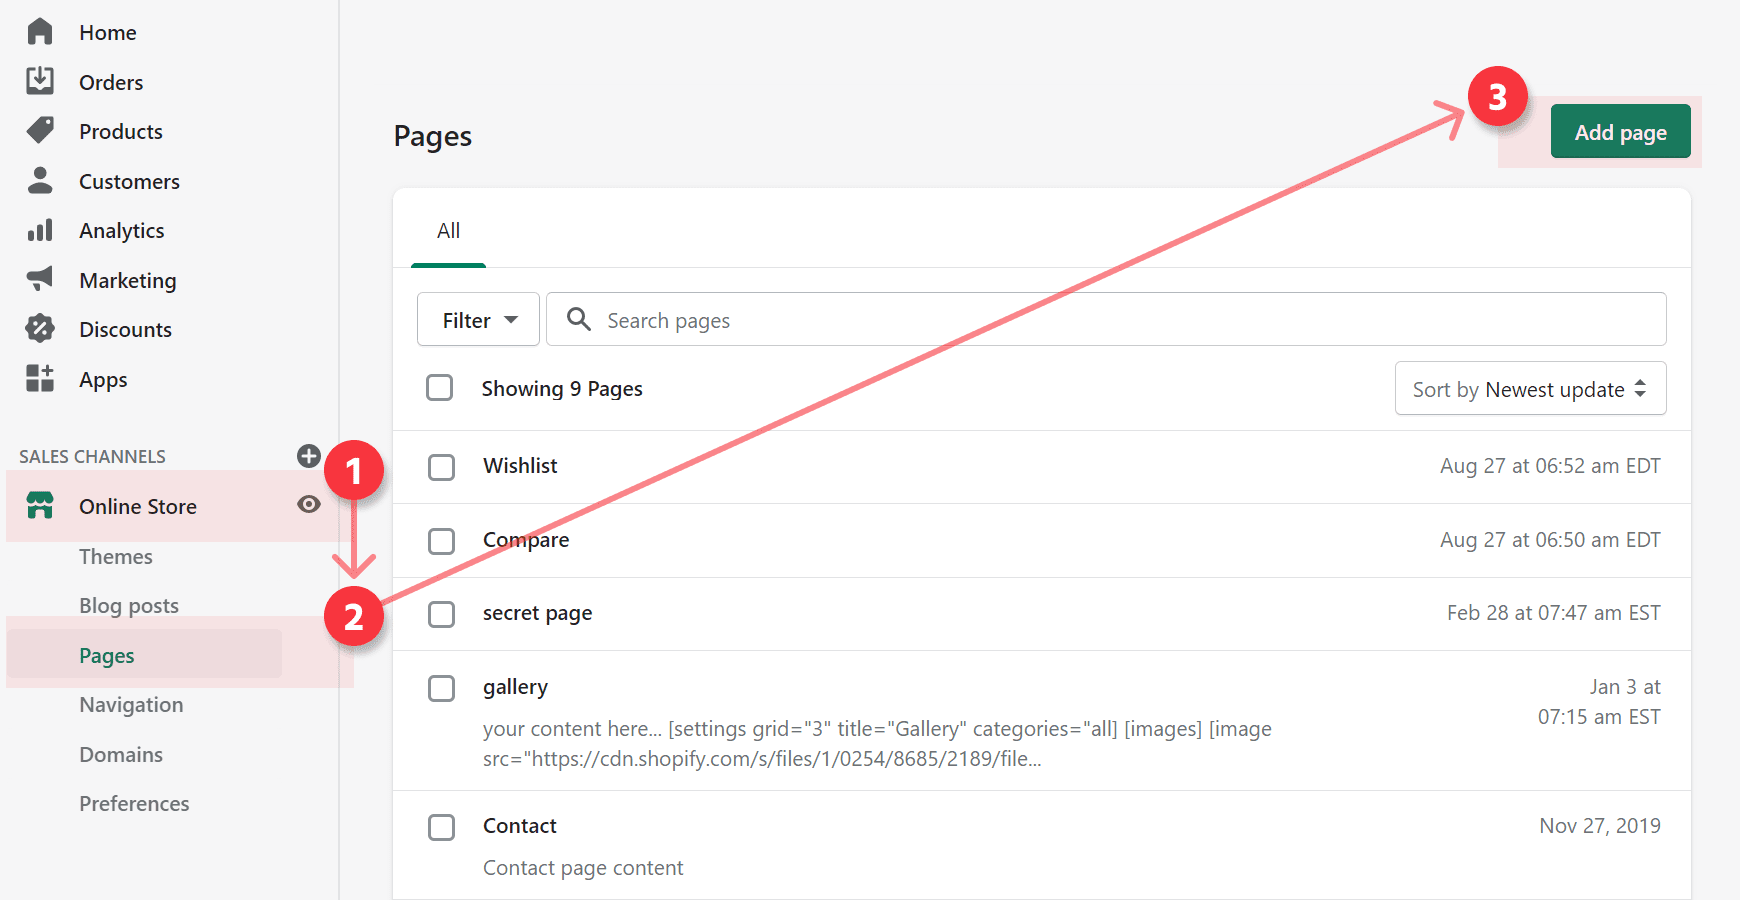
Task: View online store via eye icon
Action: (309, 504)
